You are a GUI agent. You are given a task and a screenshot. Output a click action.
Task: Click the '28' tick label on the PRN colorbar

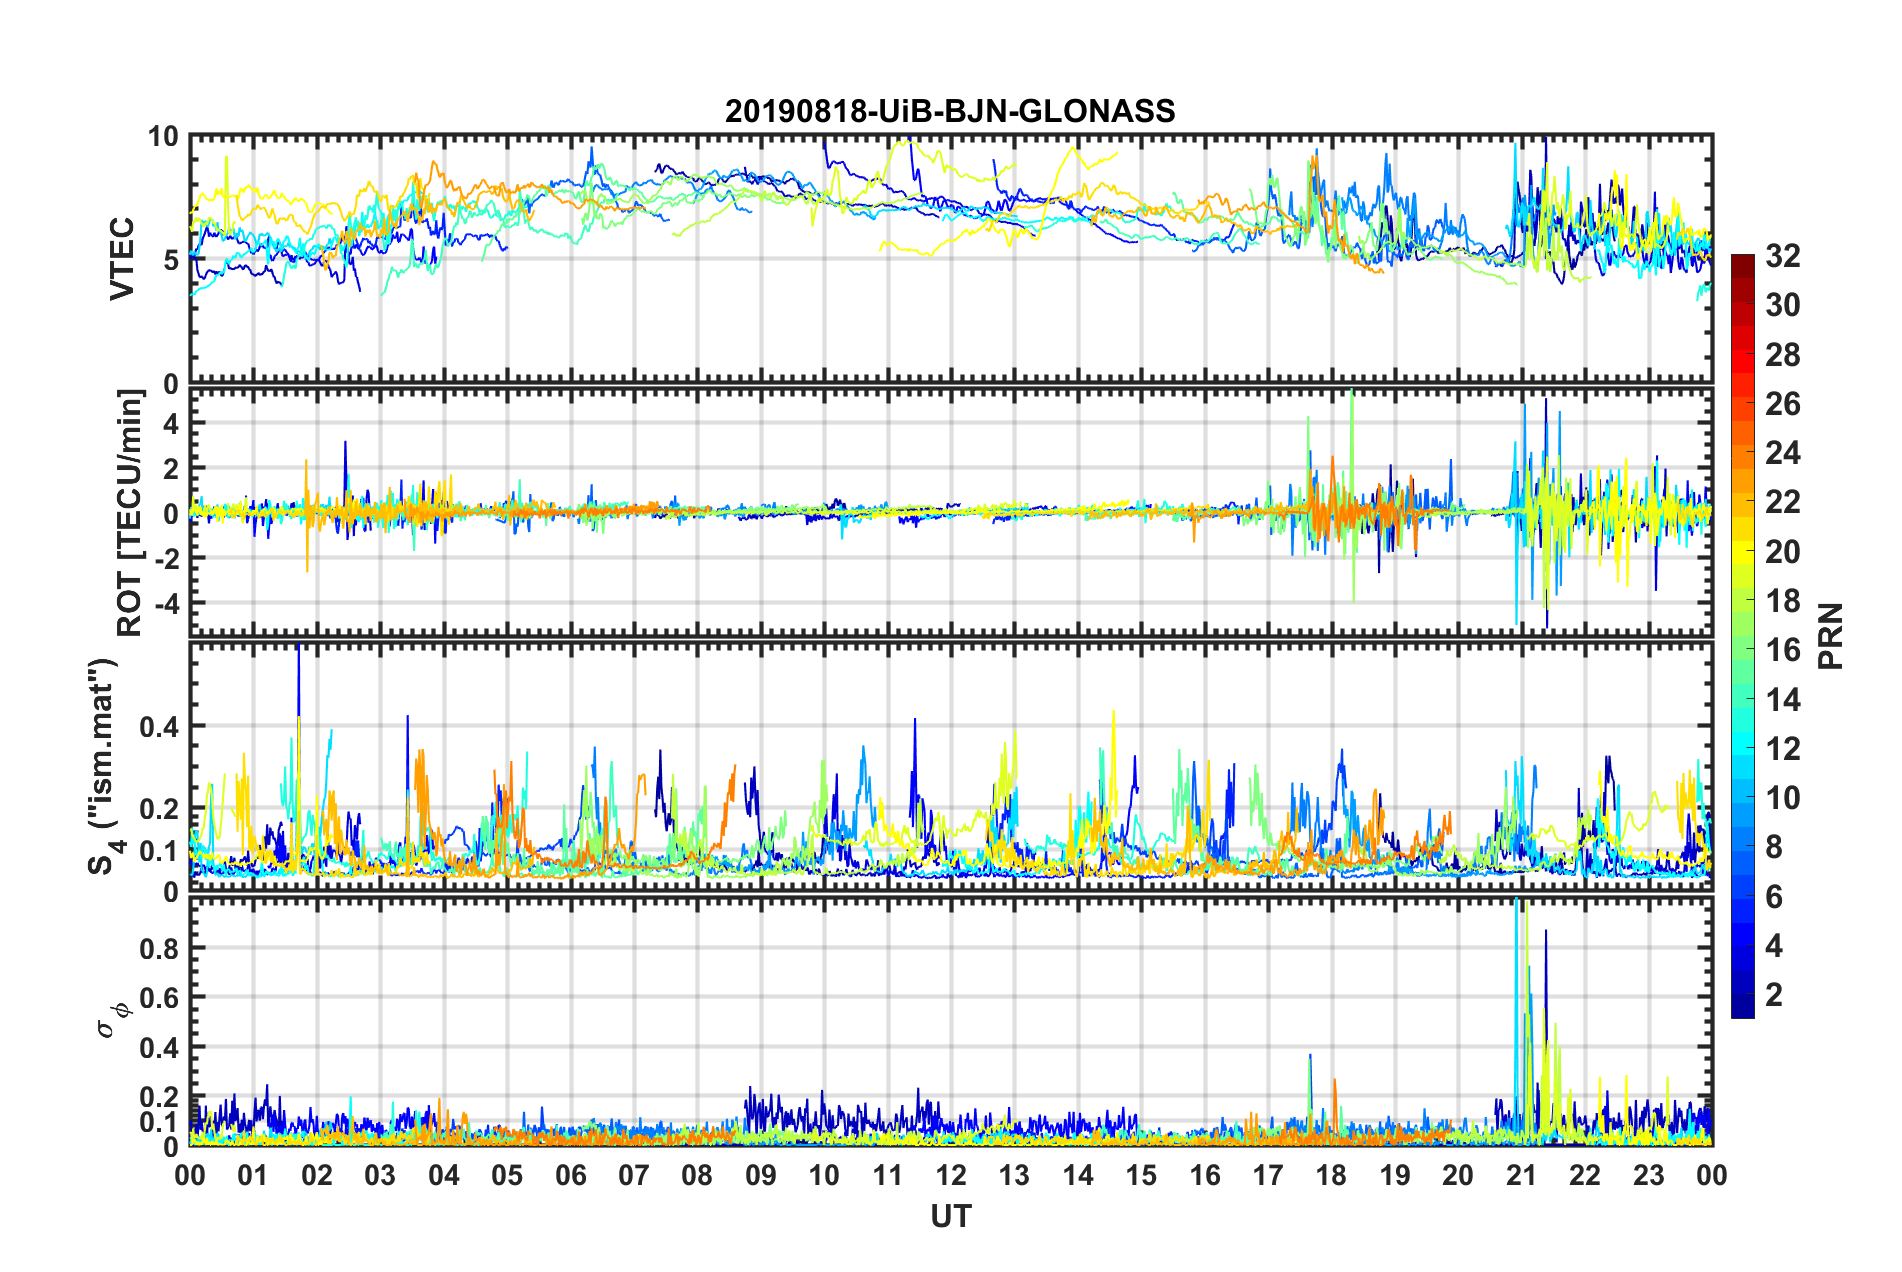pyautogui.click(x=1783, y=355)
